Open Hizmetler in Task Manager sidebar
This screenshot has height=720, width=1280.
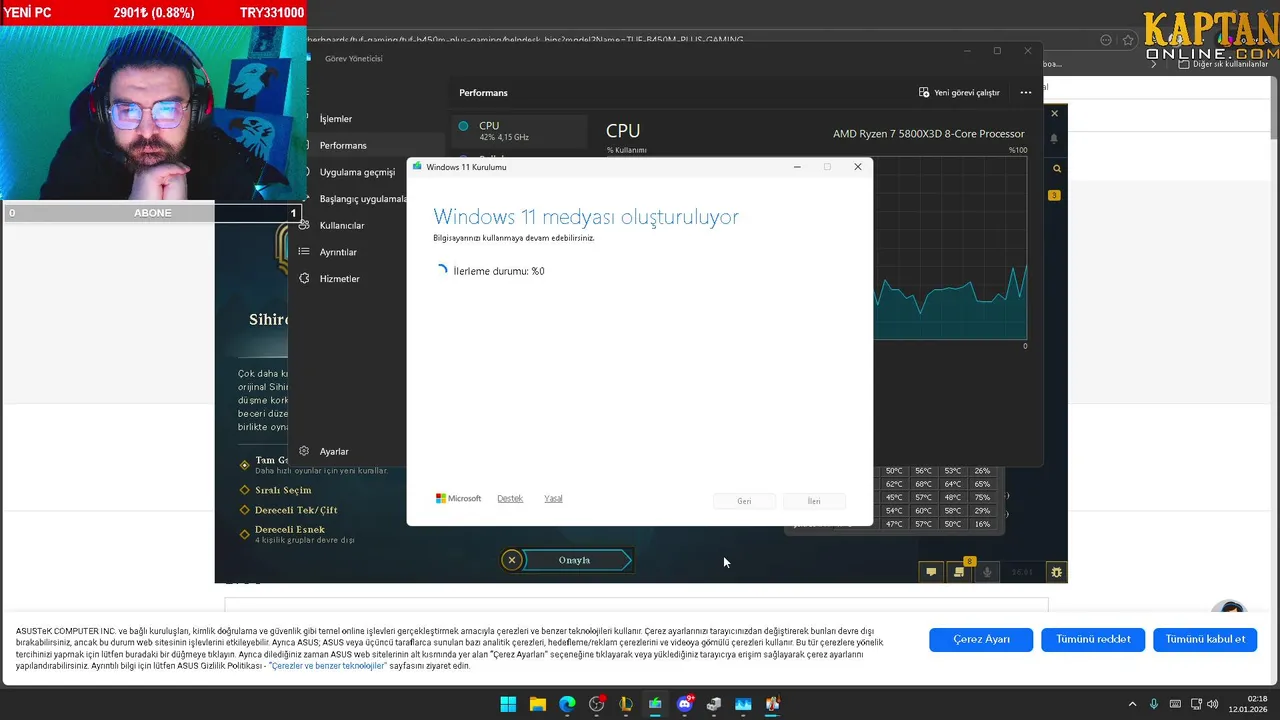point(339,279)
